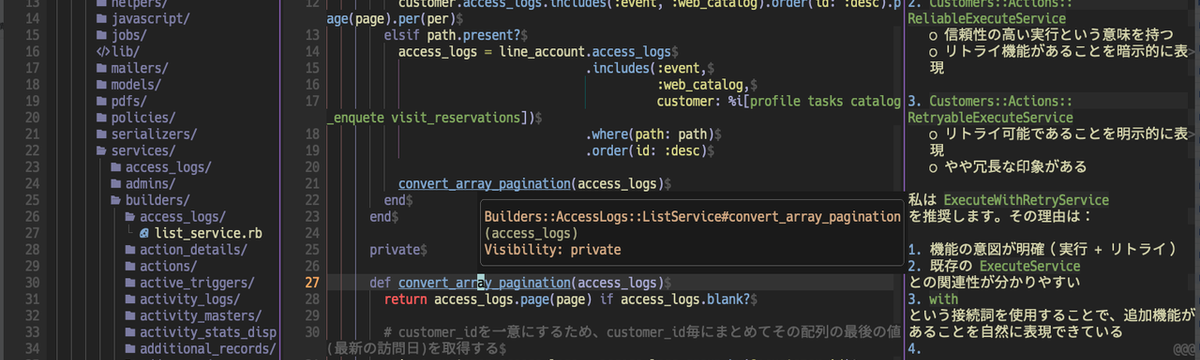Click the folder icon beside actions/
The image size is (1200, 360).
(x=130, y=266)
